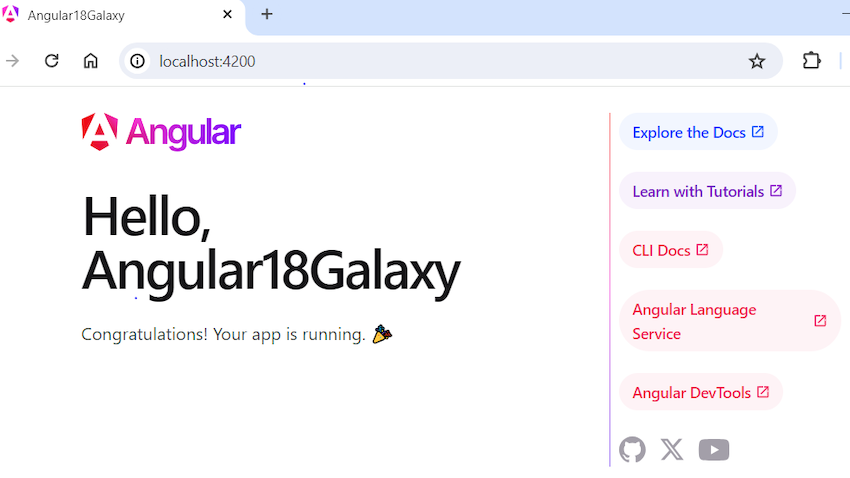View site information icon in address bar
This screenshot has height=478, width=850.
point(138,61)
